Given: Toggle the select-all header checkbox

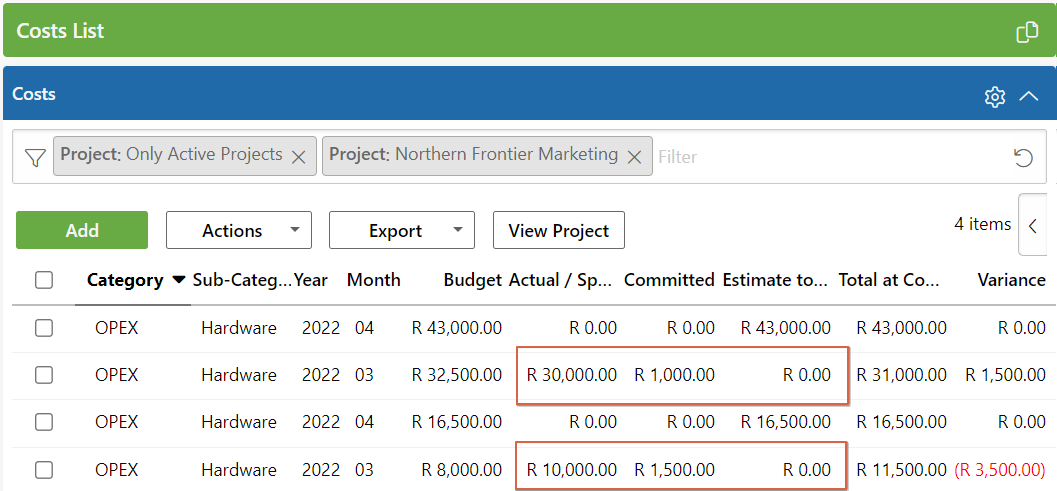Looking at the screenshot, I should tap(44, 280).
